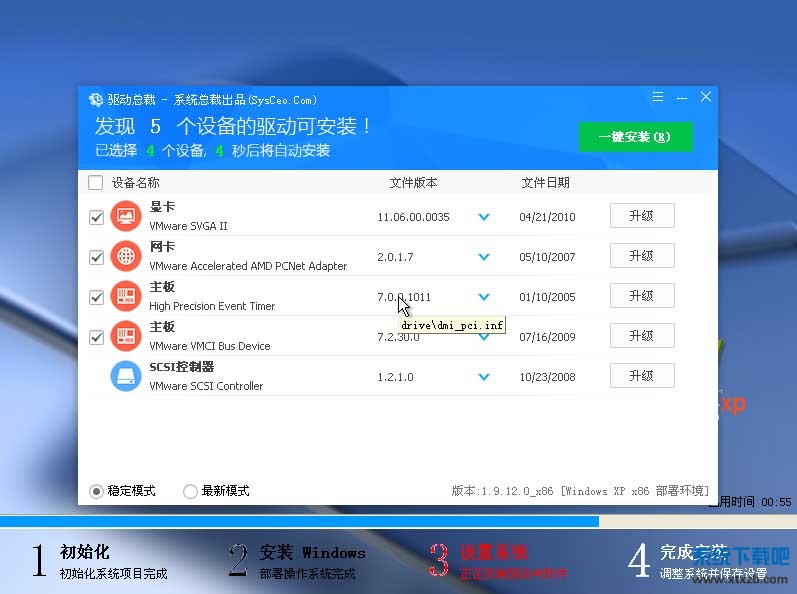Toggle the VMware Accelerated AMD PCNet Adapter checkbox
Screen dimensions: 797x594
pyautogui.click(x=97, y=257)
